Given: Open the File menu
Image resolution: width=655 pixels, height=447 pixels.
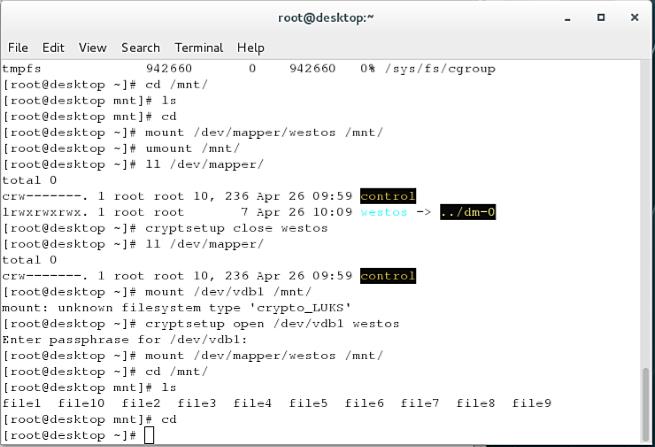Looking at the screenshot, I should 18,48.
